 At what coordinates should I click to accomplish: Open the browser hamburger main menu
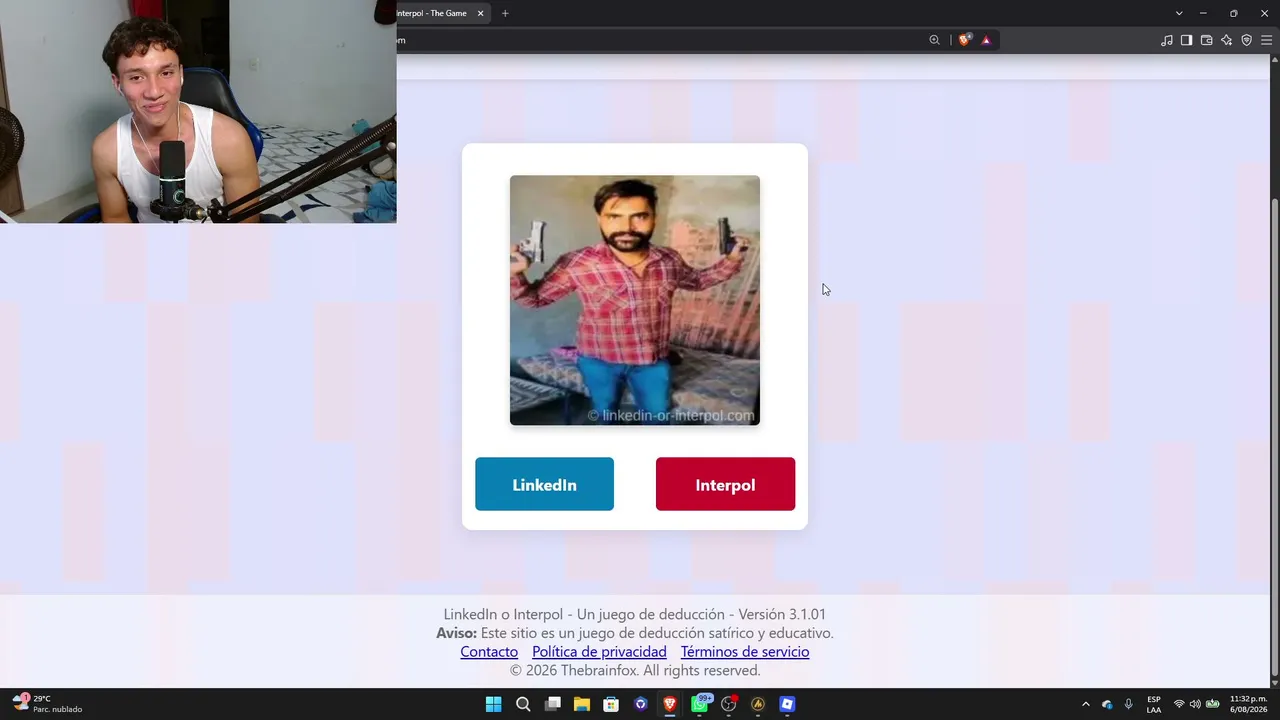pyautogui.click(x=1266, y=40)
